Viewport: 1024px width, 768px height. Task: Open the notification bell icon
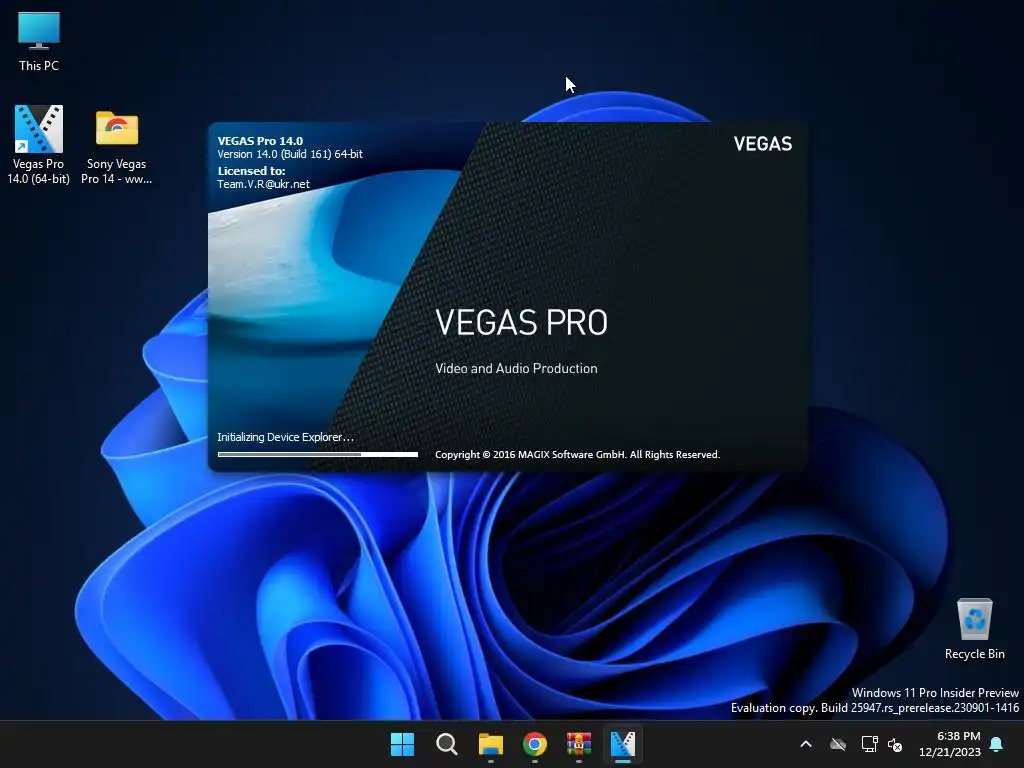tap(997, 744)
